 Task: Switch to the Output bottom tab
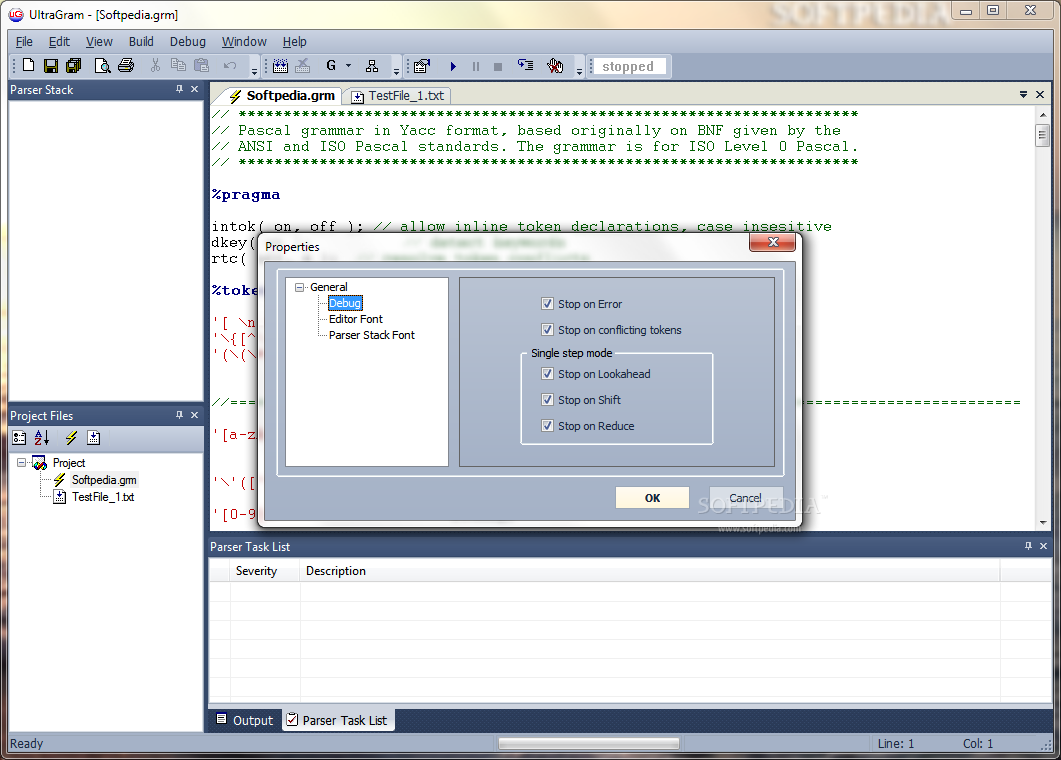(244, 720)
